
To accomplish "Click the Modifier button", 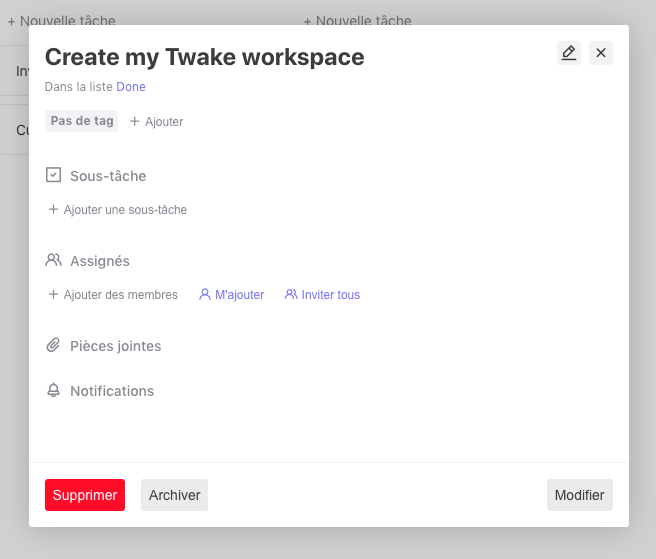I will click(x=579, y=495).
